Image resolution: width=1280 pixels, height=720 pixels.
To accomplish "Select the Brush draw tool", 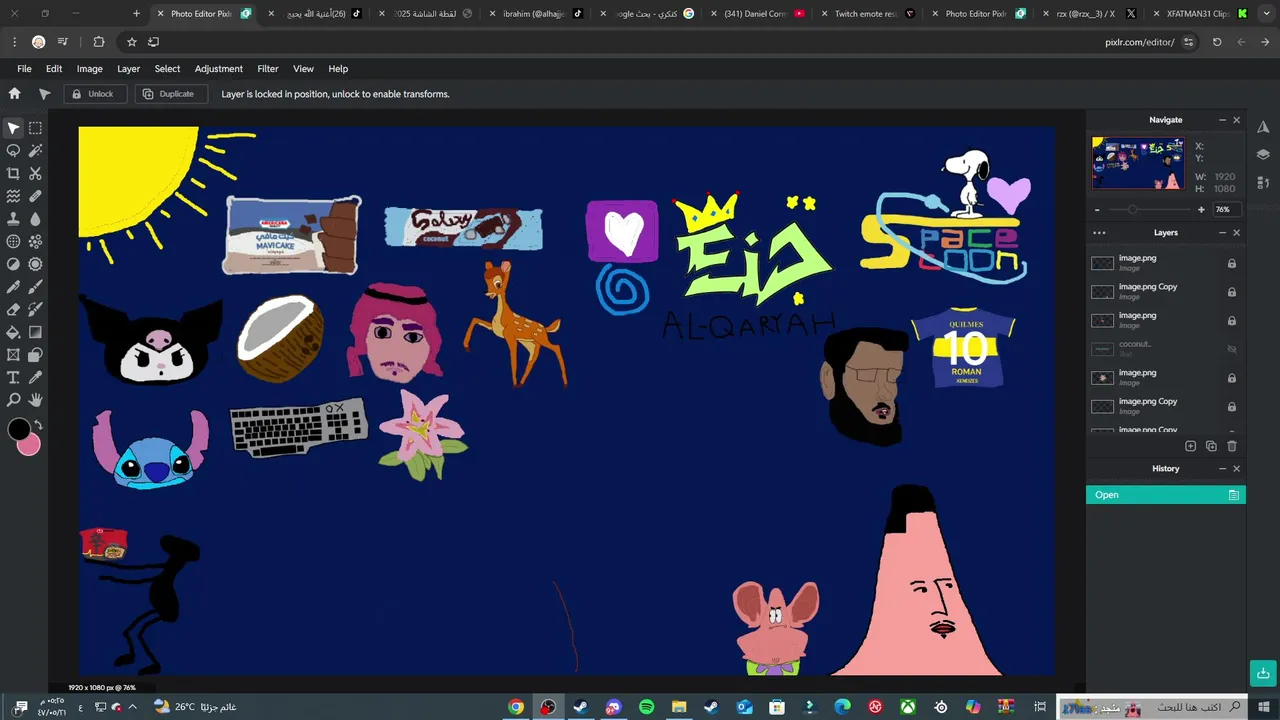I will (35, 287).
